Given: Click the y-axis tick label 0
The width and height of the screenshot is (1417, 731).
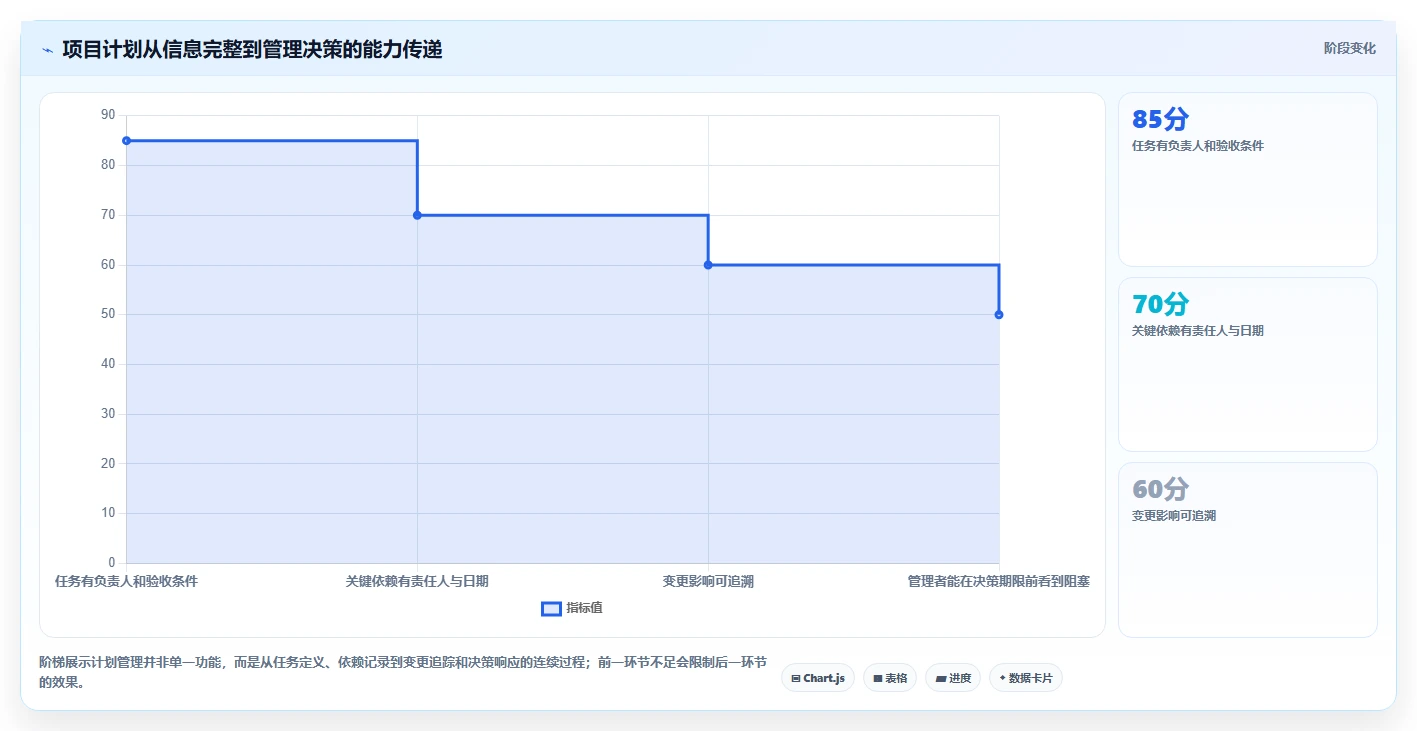Looking at the screenshot, I should [112, 563].
